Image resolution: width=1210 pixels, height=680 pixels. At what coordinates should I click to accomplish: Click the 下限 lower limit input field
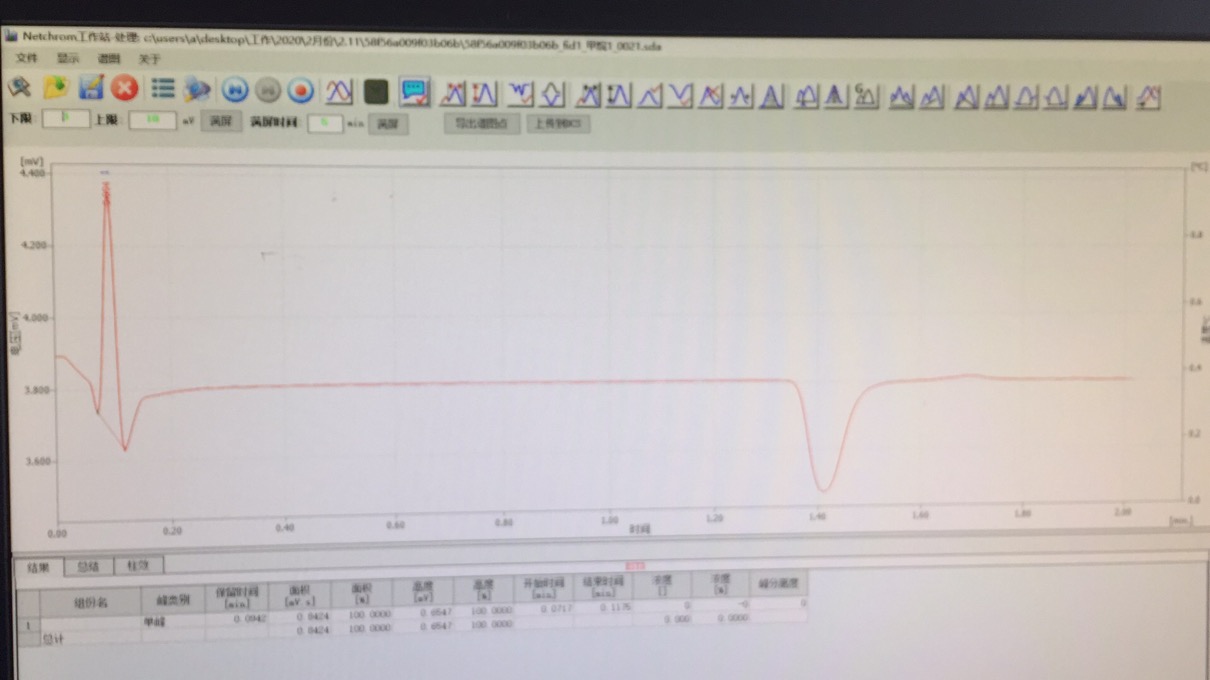coord(65,119)
